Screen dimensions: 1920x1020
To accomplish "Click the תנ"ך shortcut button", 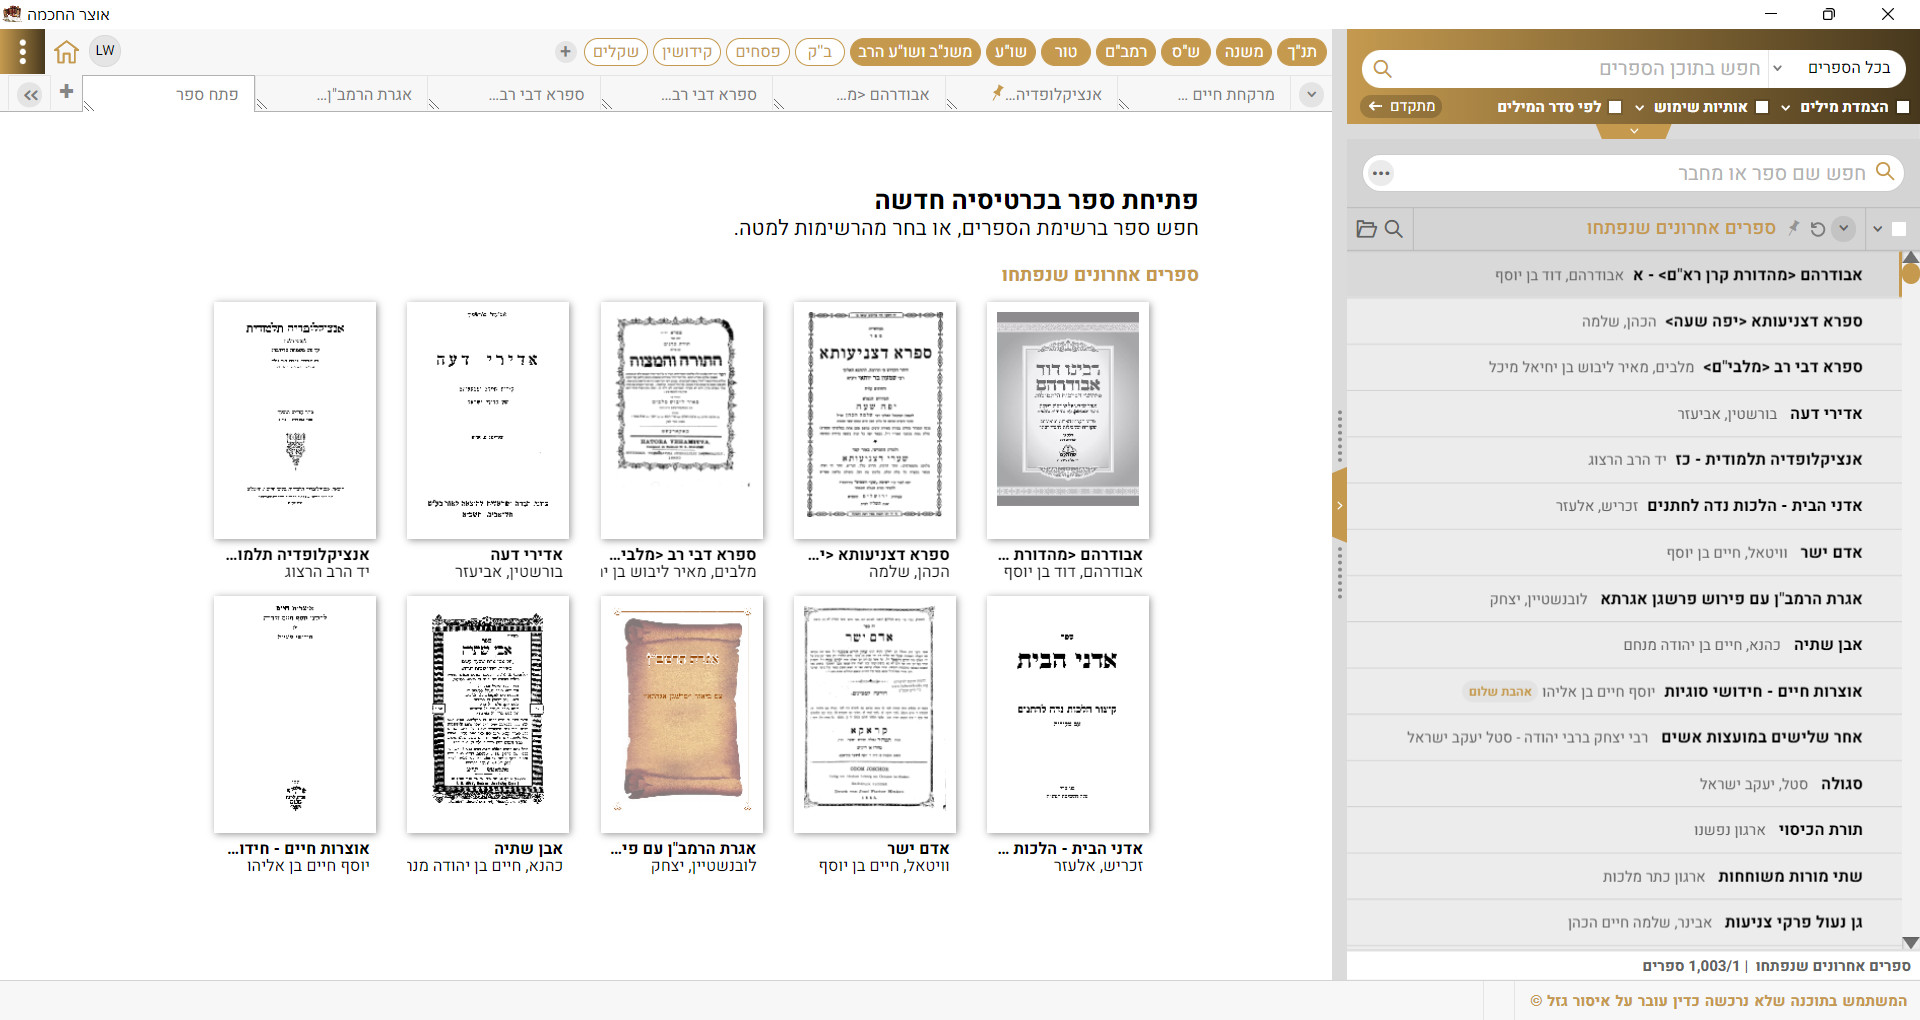I will tap(1302, 52).
